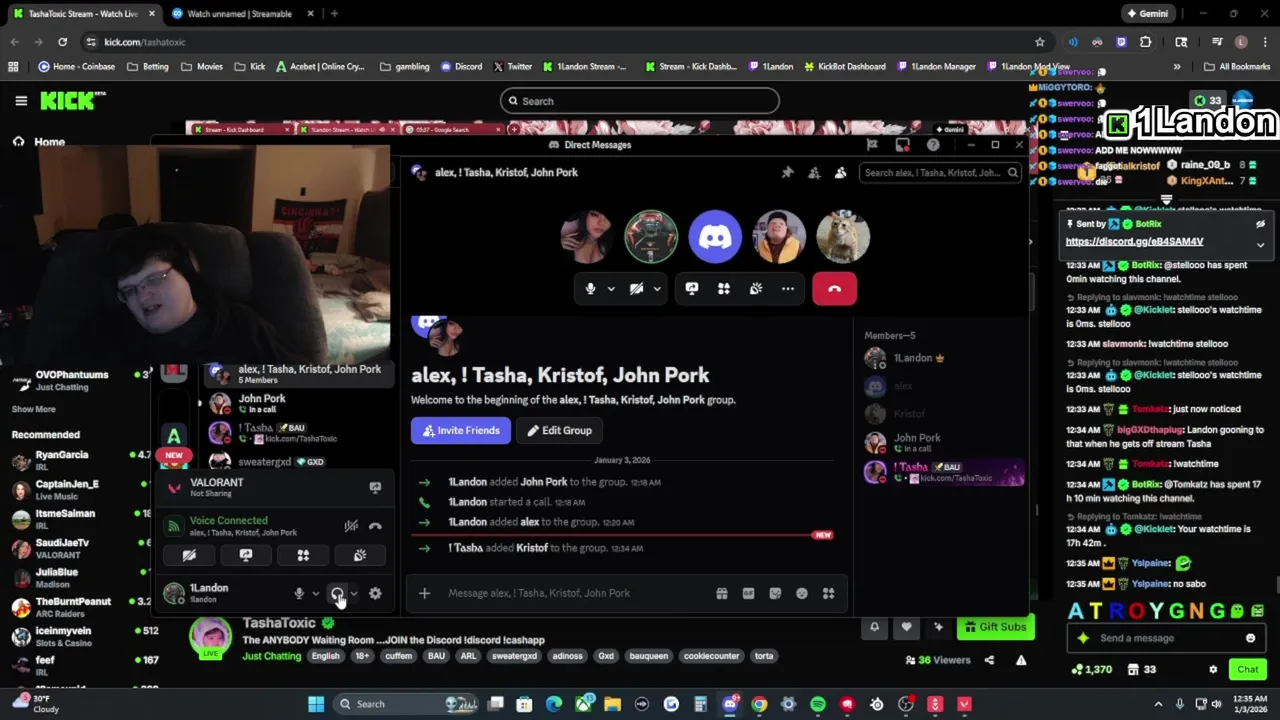
Task: Open Discord help icon in title bar
Action: click(933, 145)
